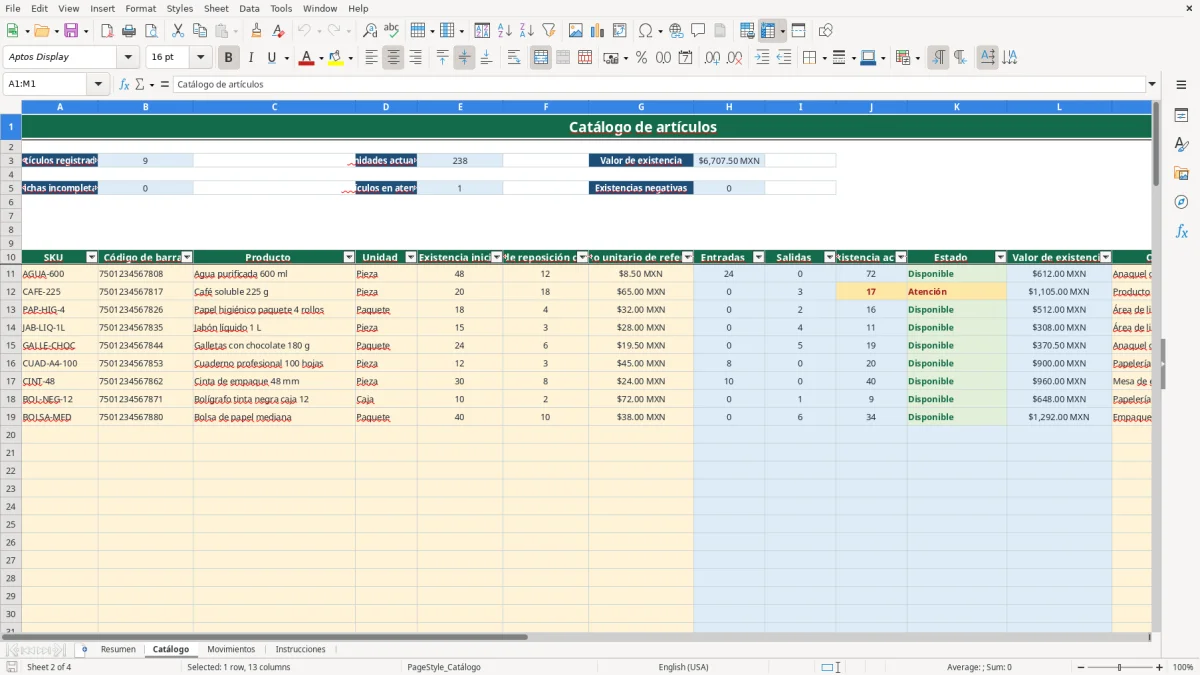Screen dimensions: 1200x675
Task: Click the Atención status cell
Action: coord(957,292)
